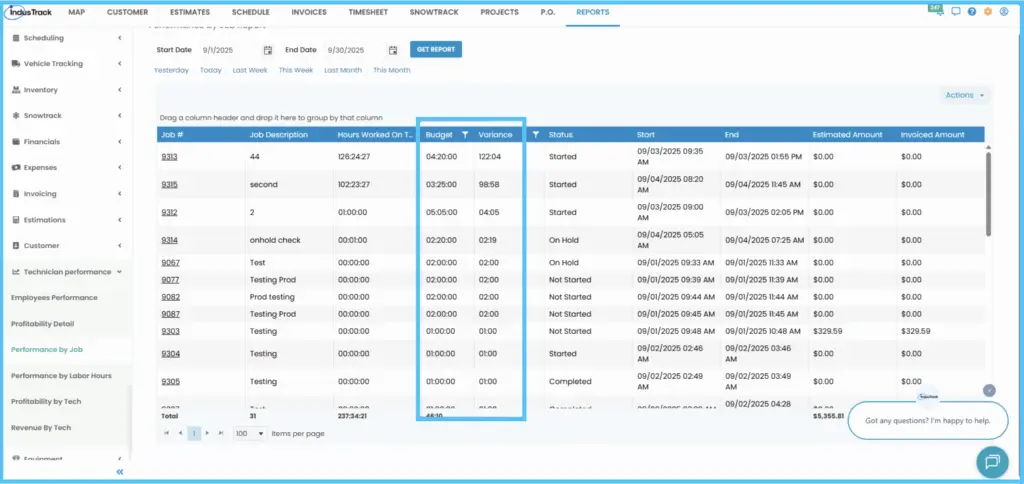The image size is (1024, 484).
Task: Open the user profile icon
Action: coord(1004,12)
